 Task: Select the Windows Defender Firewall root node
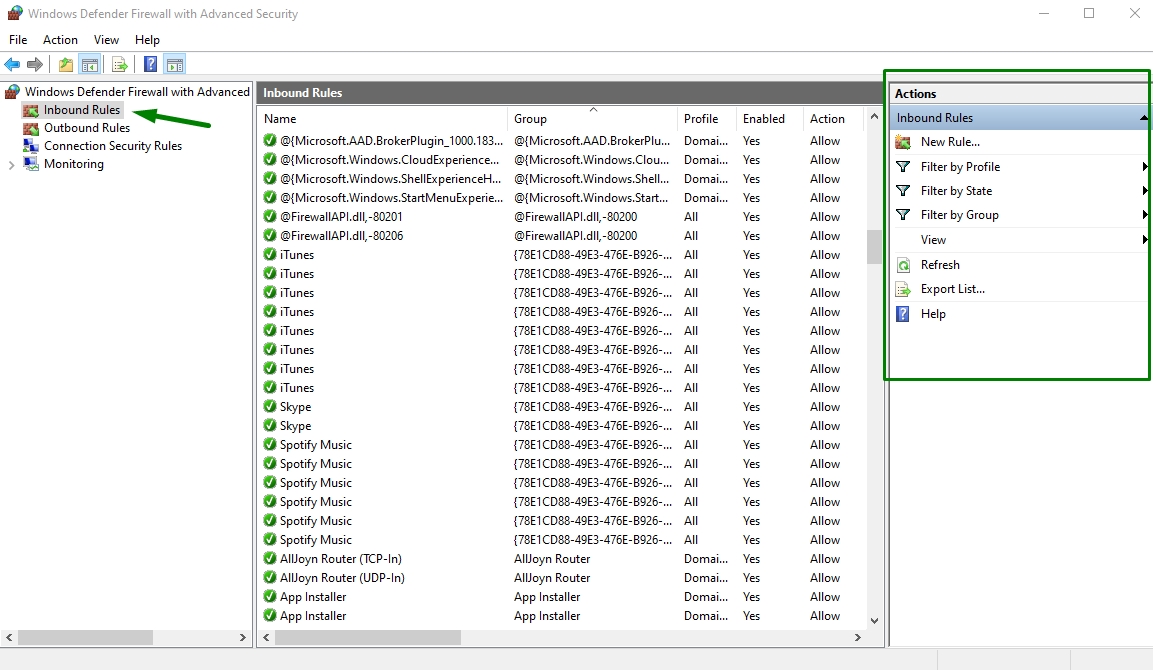pos(137,92)
